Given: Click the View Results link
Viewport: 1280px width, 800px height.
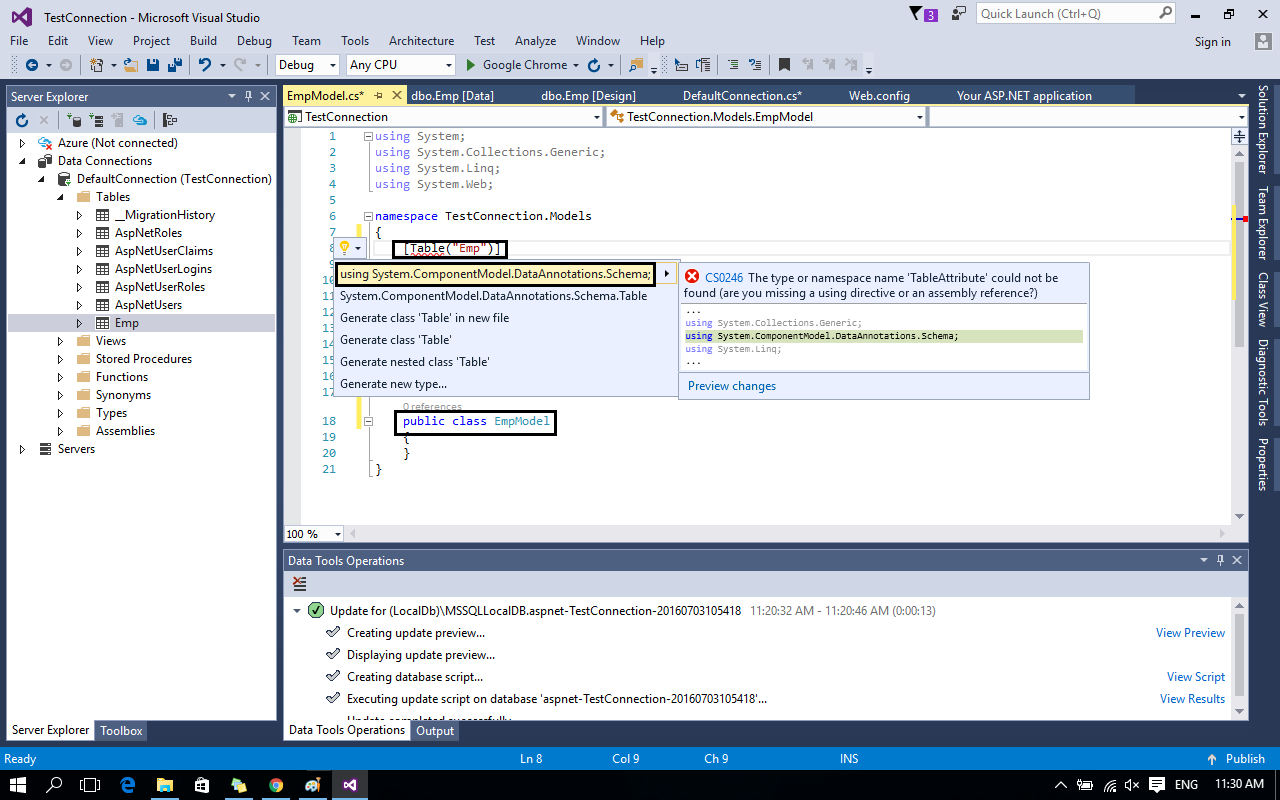Looking at the screenshot, I should [1192, 699].
